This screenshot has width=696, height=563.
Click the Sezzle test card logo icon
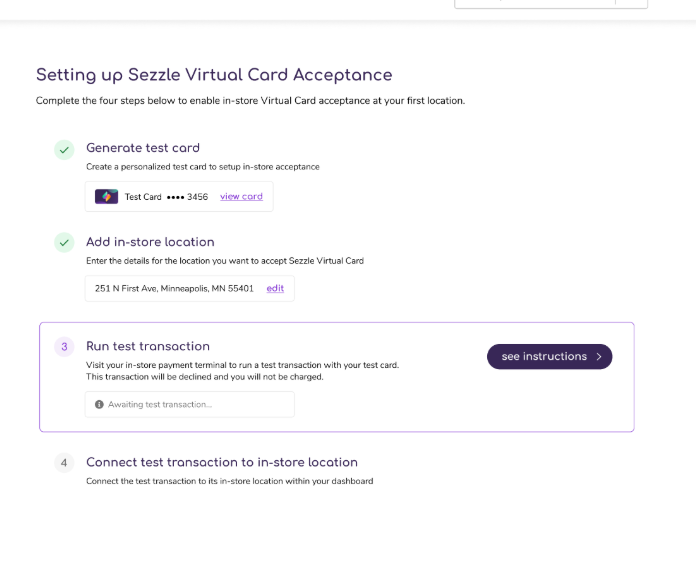[x=106, y=197]
